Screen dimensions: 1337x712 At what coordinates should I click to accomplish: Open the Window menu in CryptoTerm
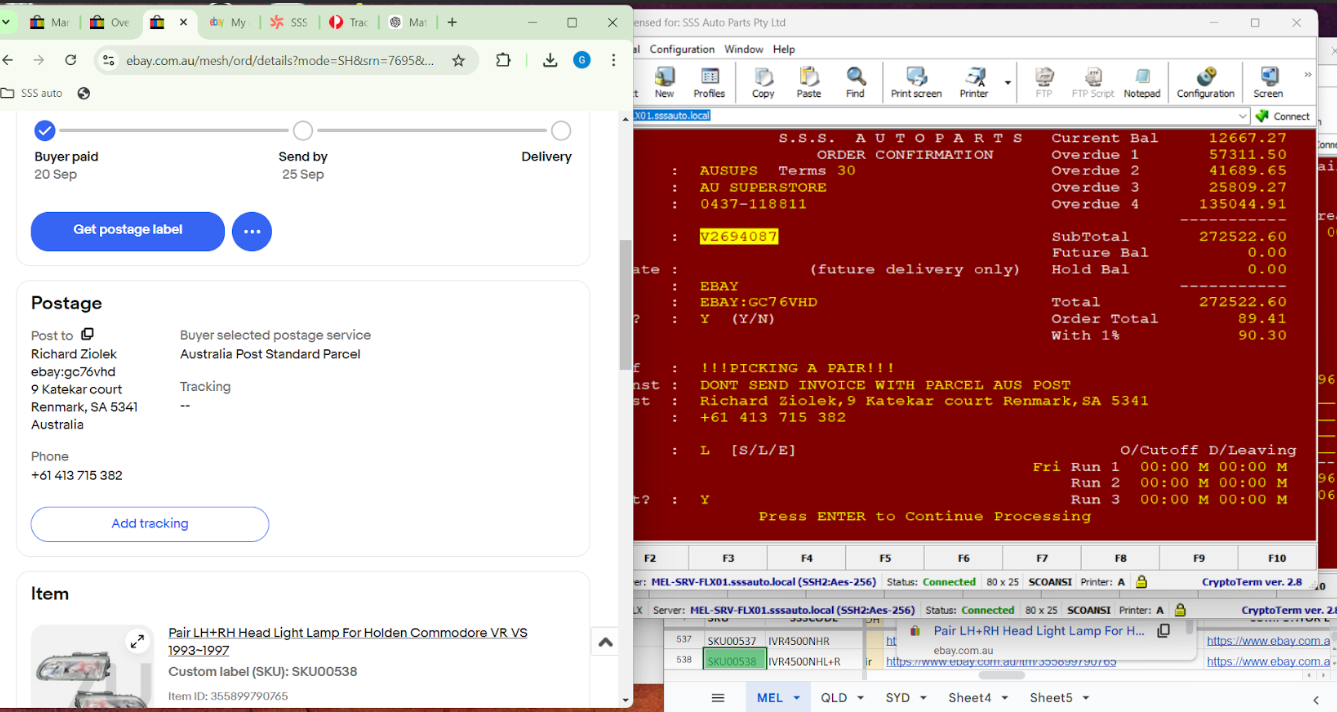743,49
